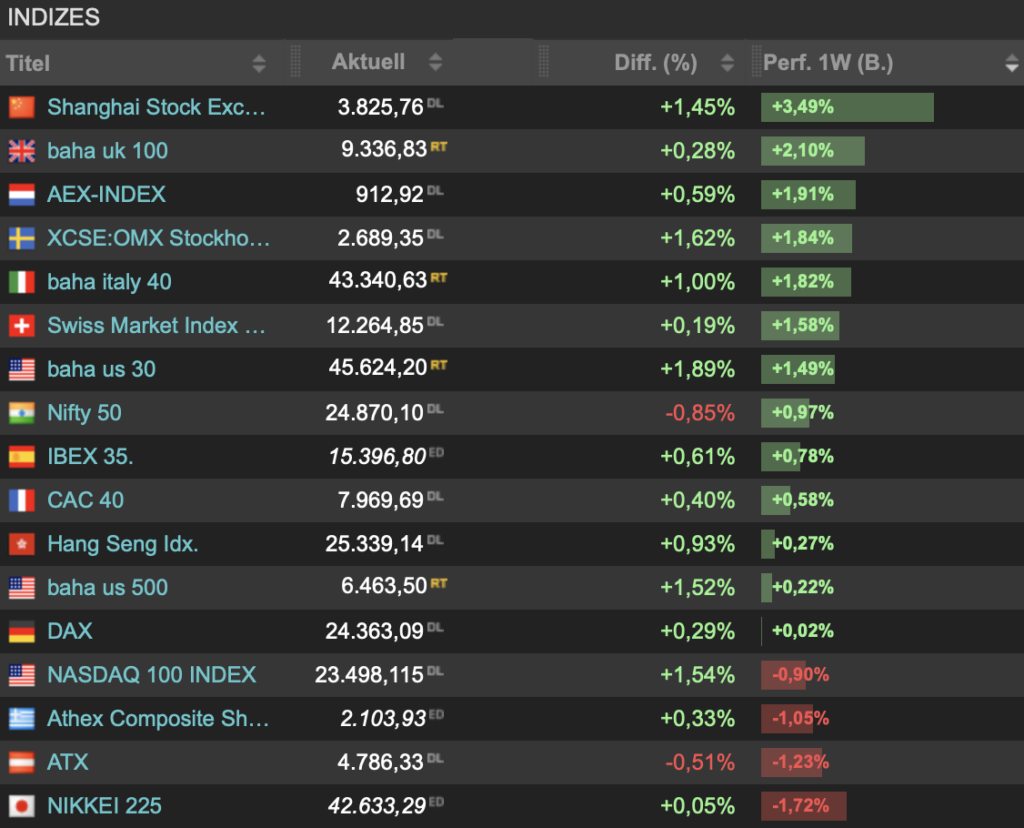The height and width of the screenshot is (828, 1024).
Task: Click the Titel column header label
Action: 28,63
